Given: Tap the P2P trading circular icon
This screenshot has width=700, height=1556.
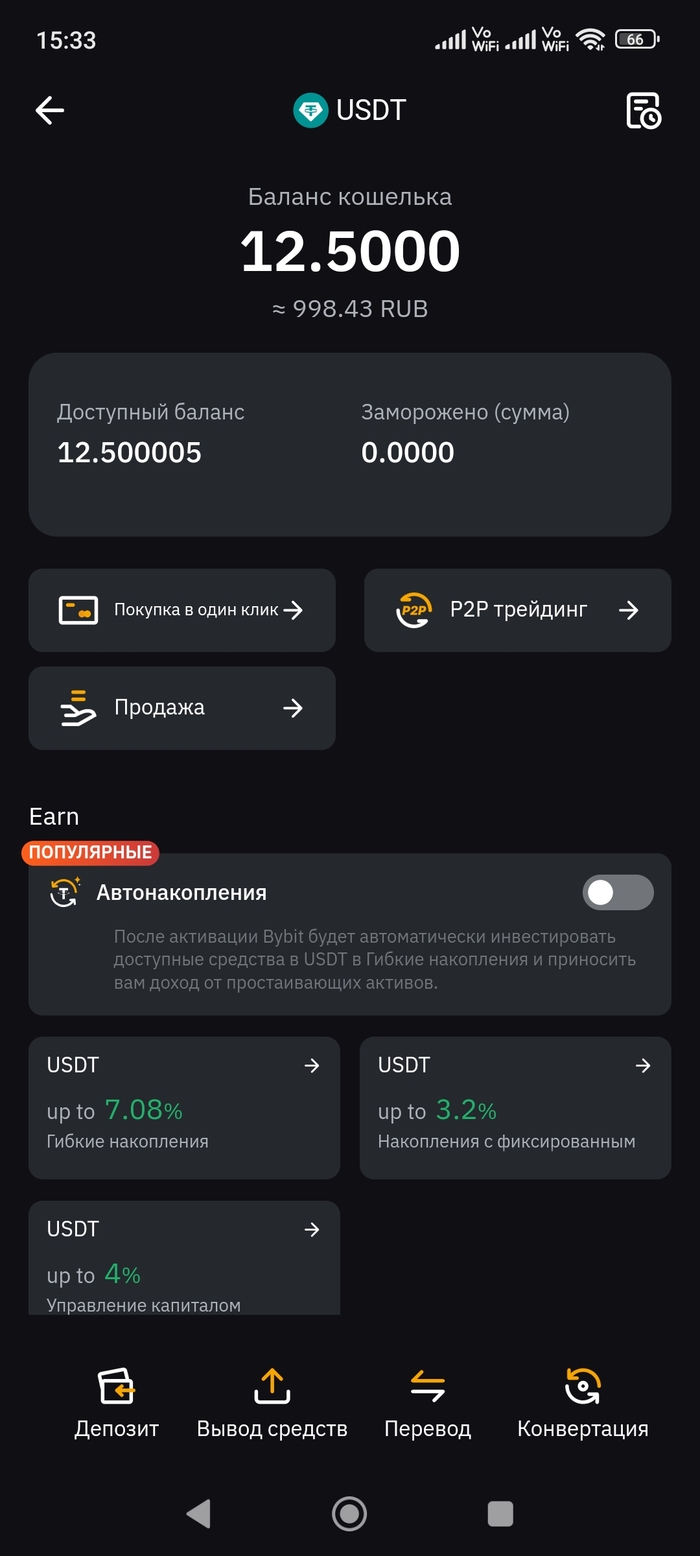Looking at the screenshot, I should pyautogui.click(x=414, y=610).
